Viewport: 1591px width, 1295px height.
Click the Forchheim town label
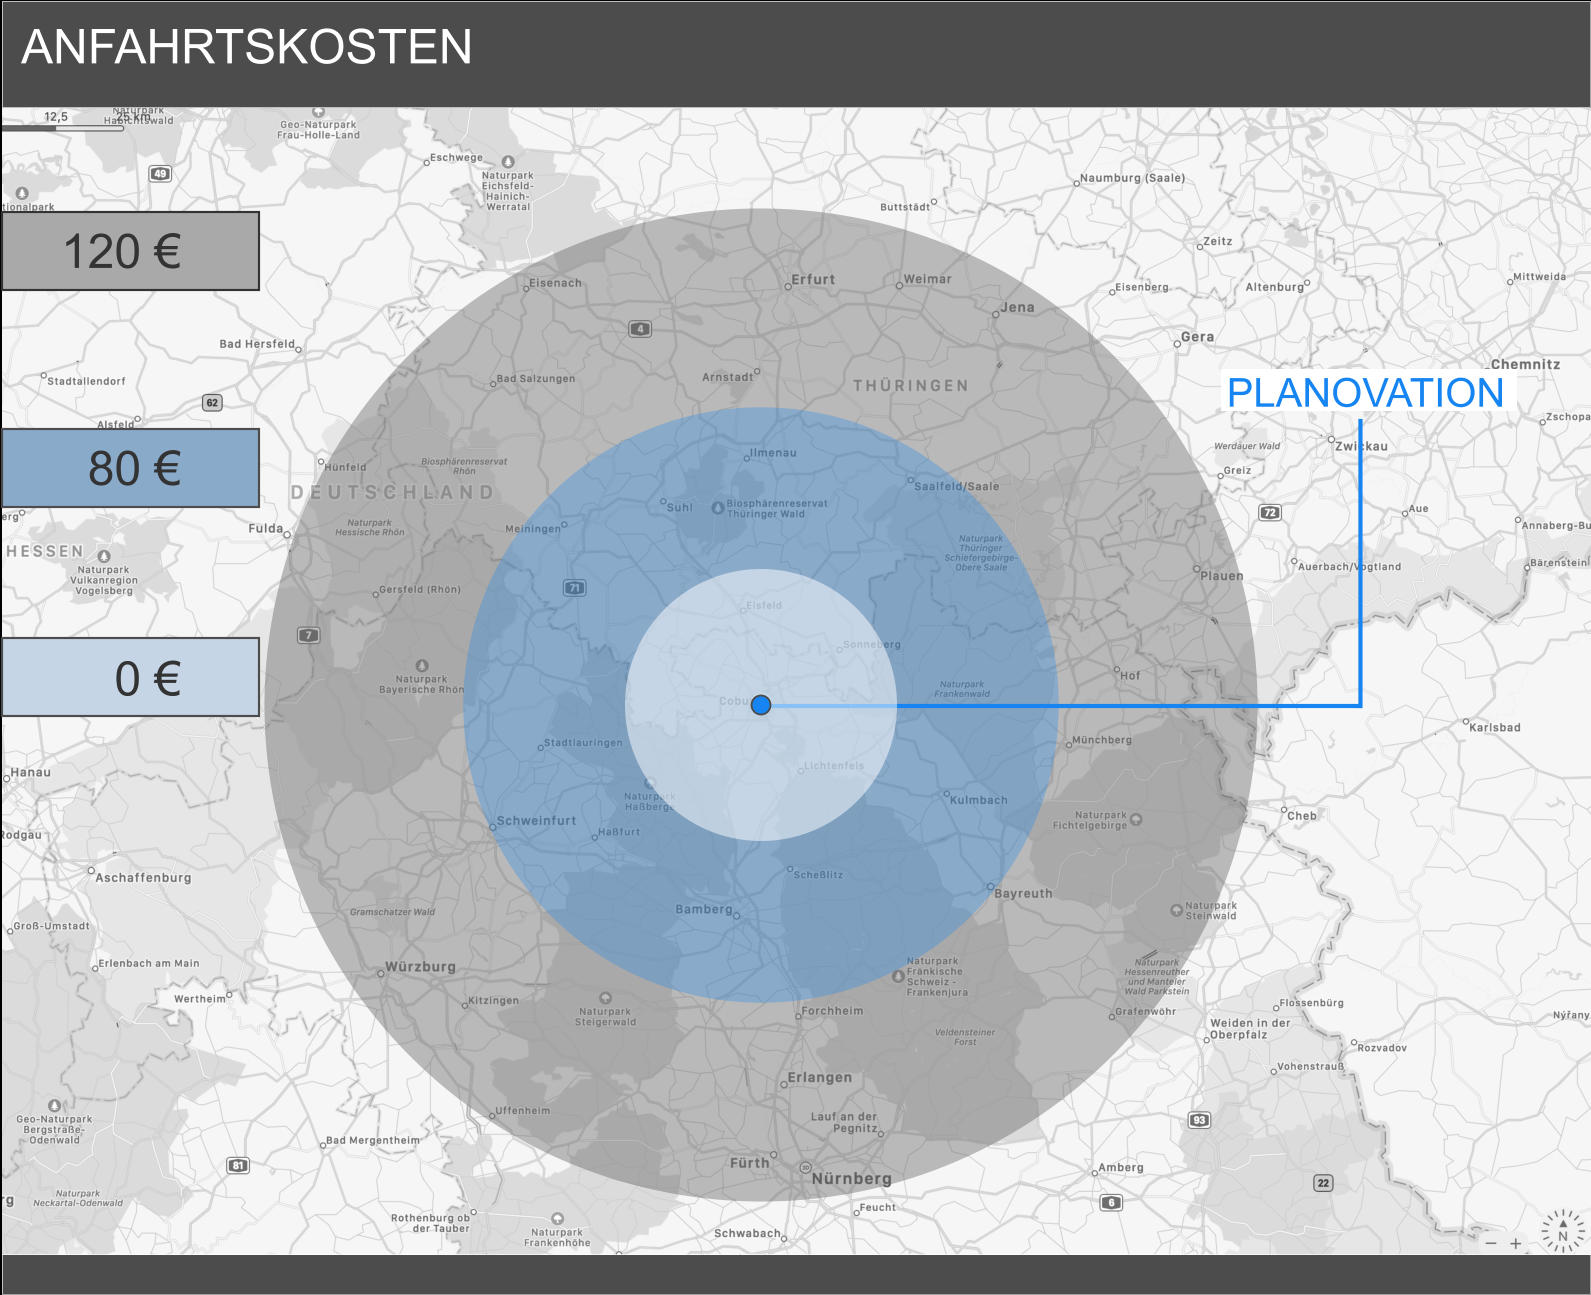click(x=832, y=1011)
